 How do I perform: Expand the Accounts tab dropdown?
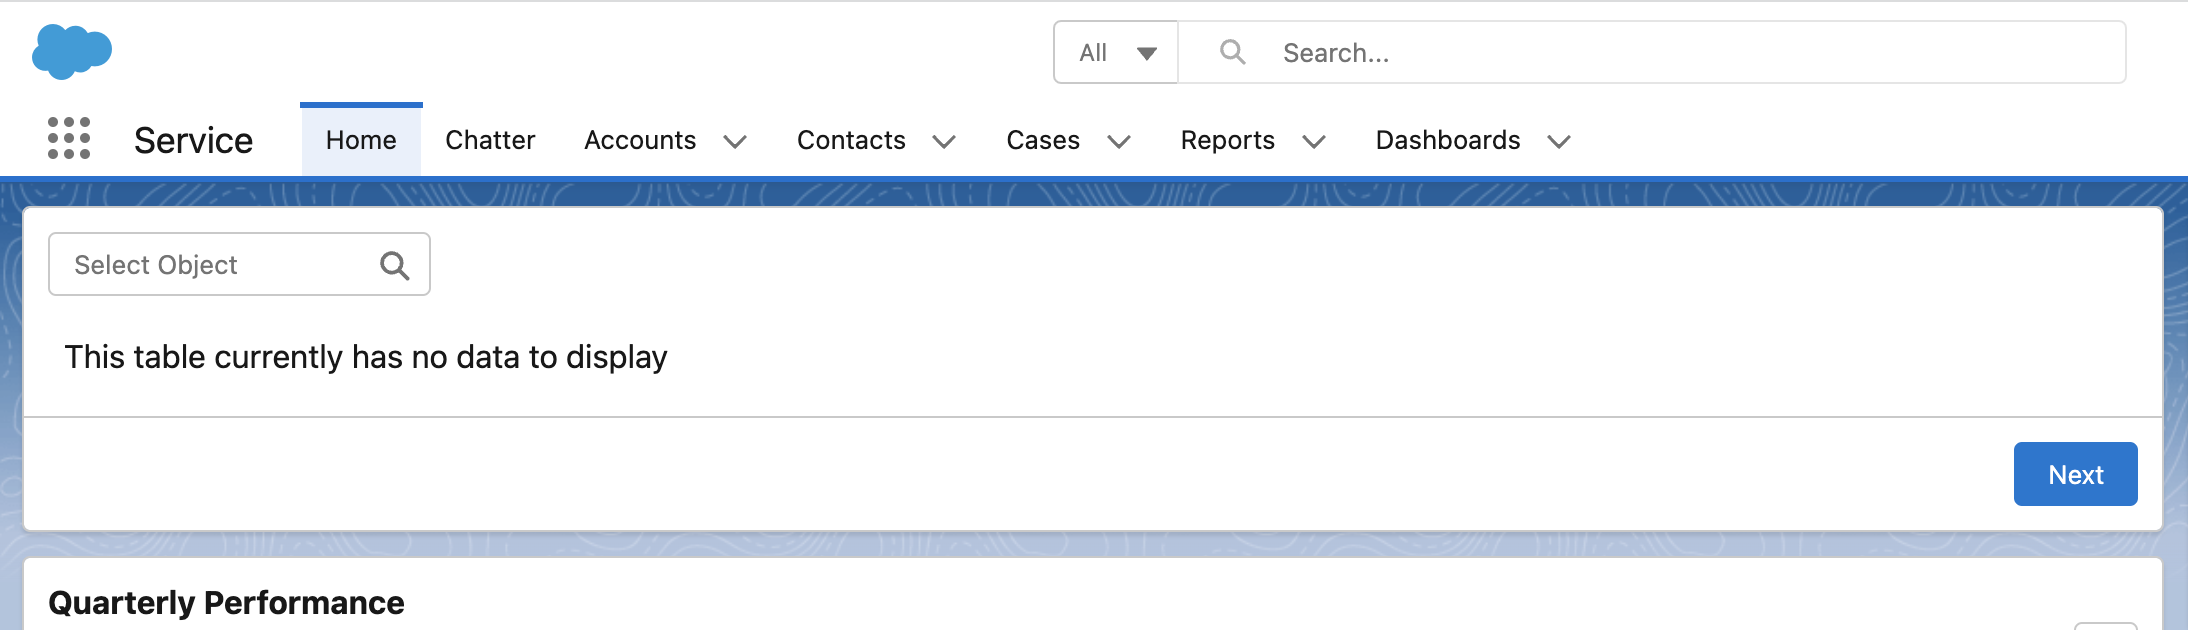point(735,141)
